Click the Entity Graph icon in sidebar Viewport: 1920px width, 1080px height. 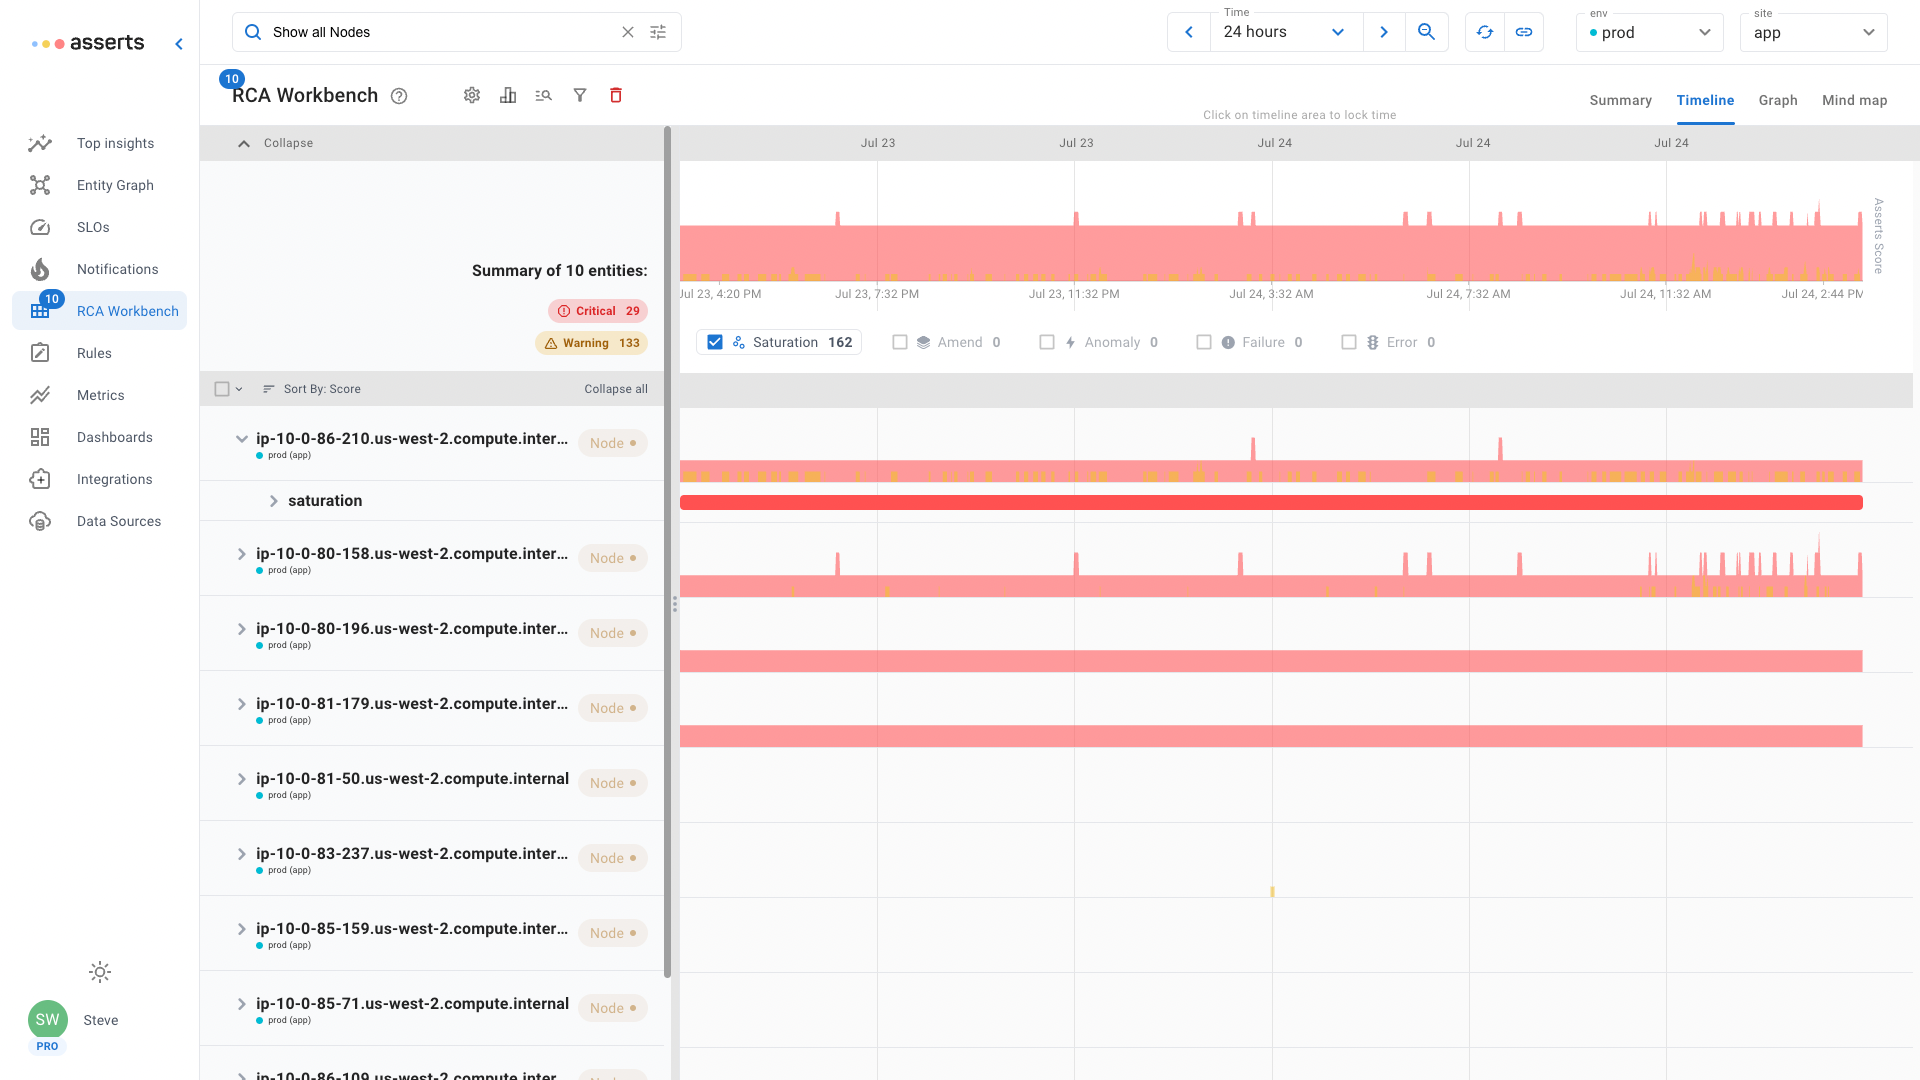pyautogui.click(x=40, y=185)
